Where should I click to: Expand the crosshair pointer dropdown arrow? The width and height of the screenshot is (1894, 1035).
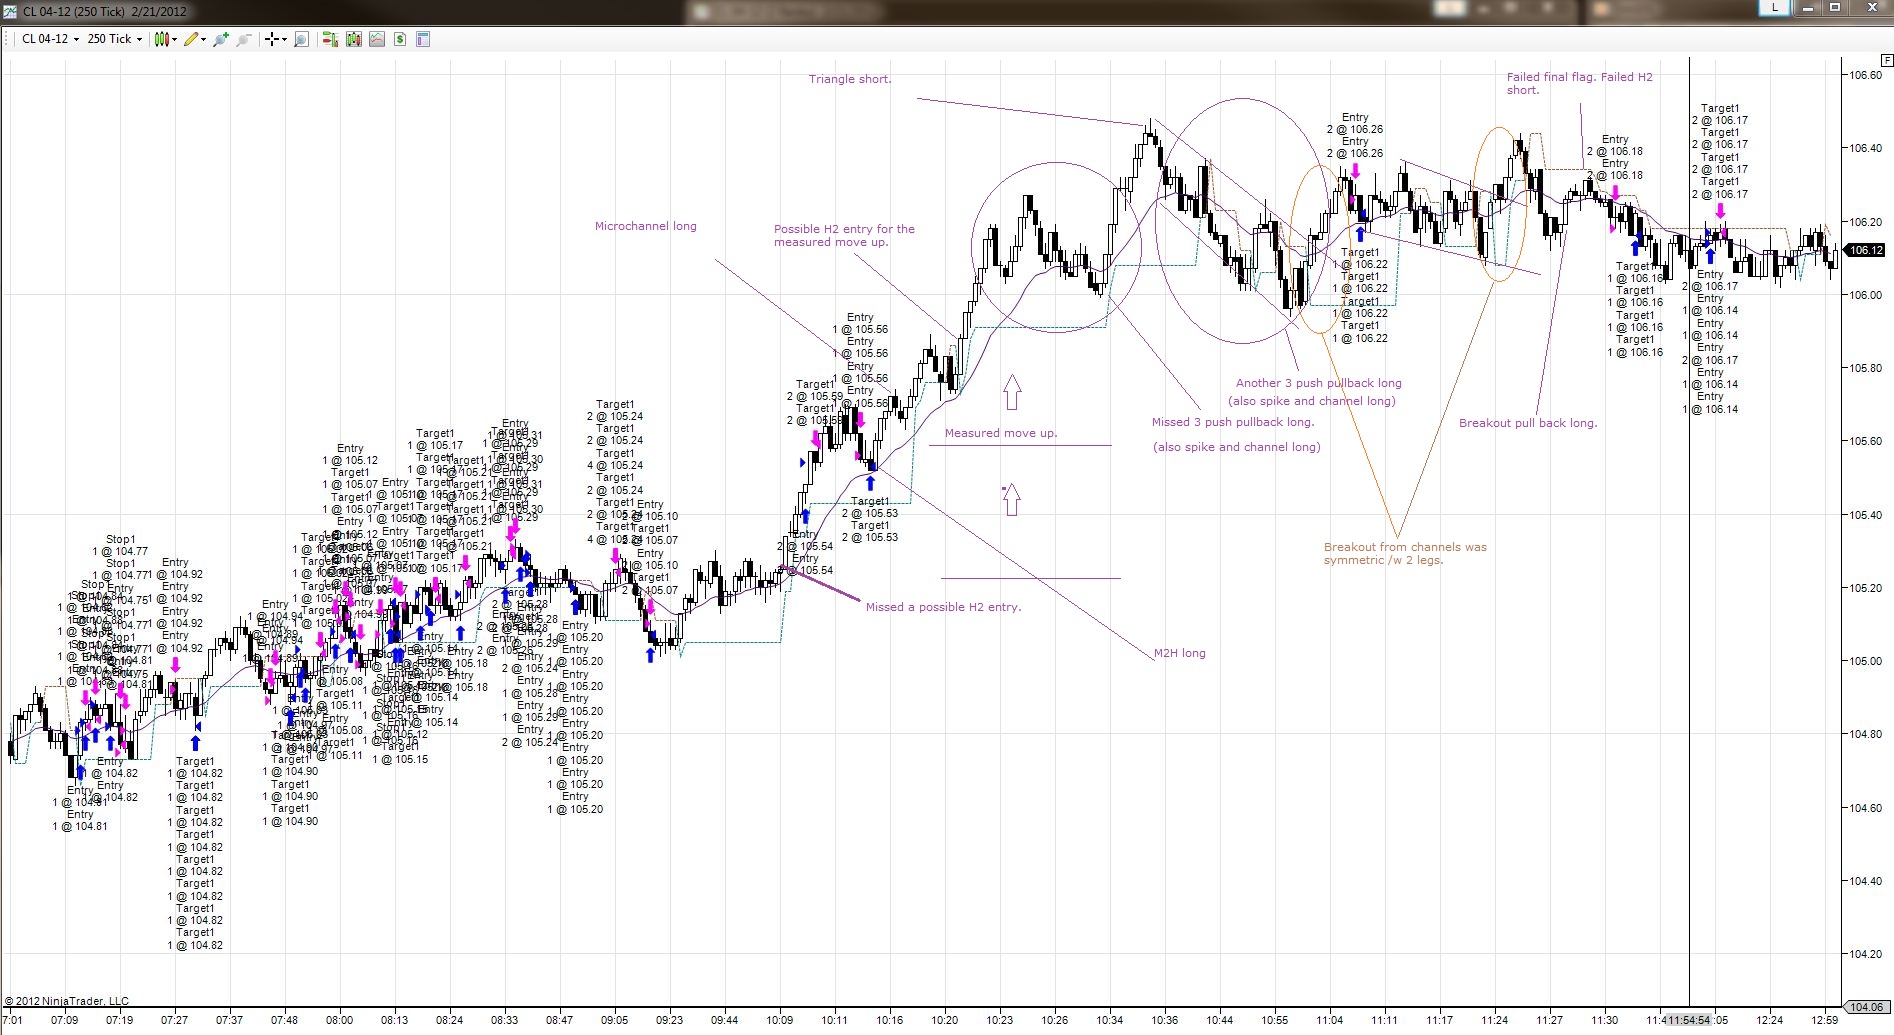284,40
